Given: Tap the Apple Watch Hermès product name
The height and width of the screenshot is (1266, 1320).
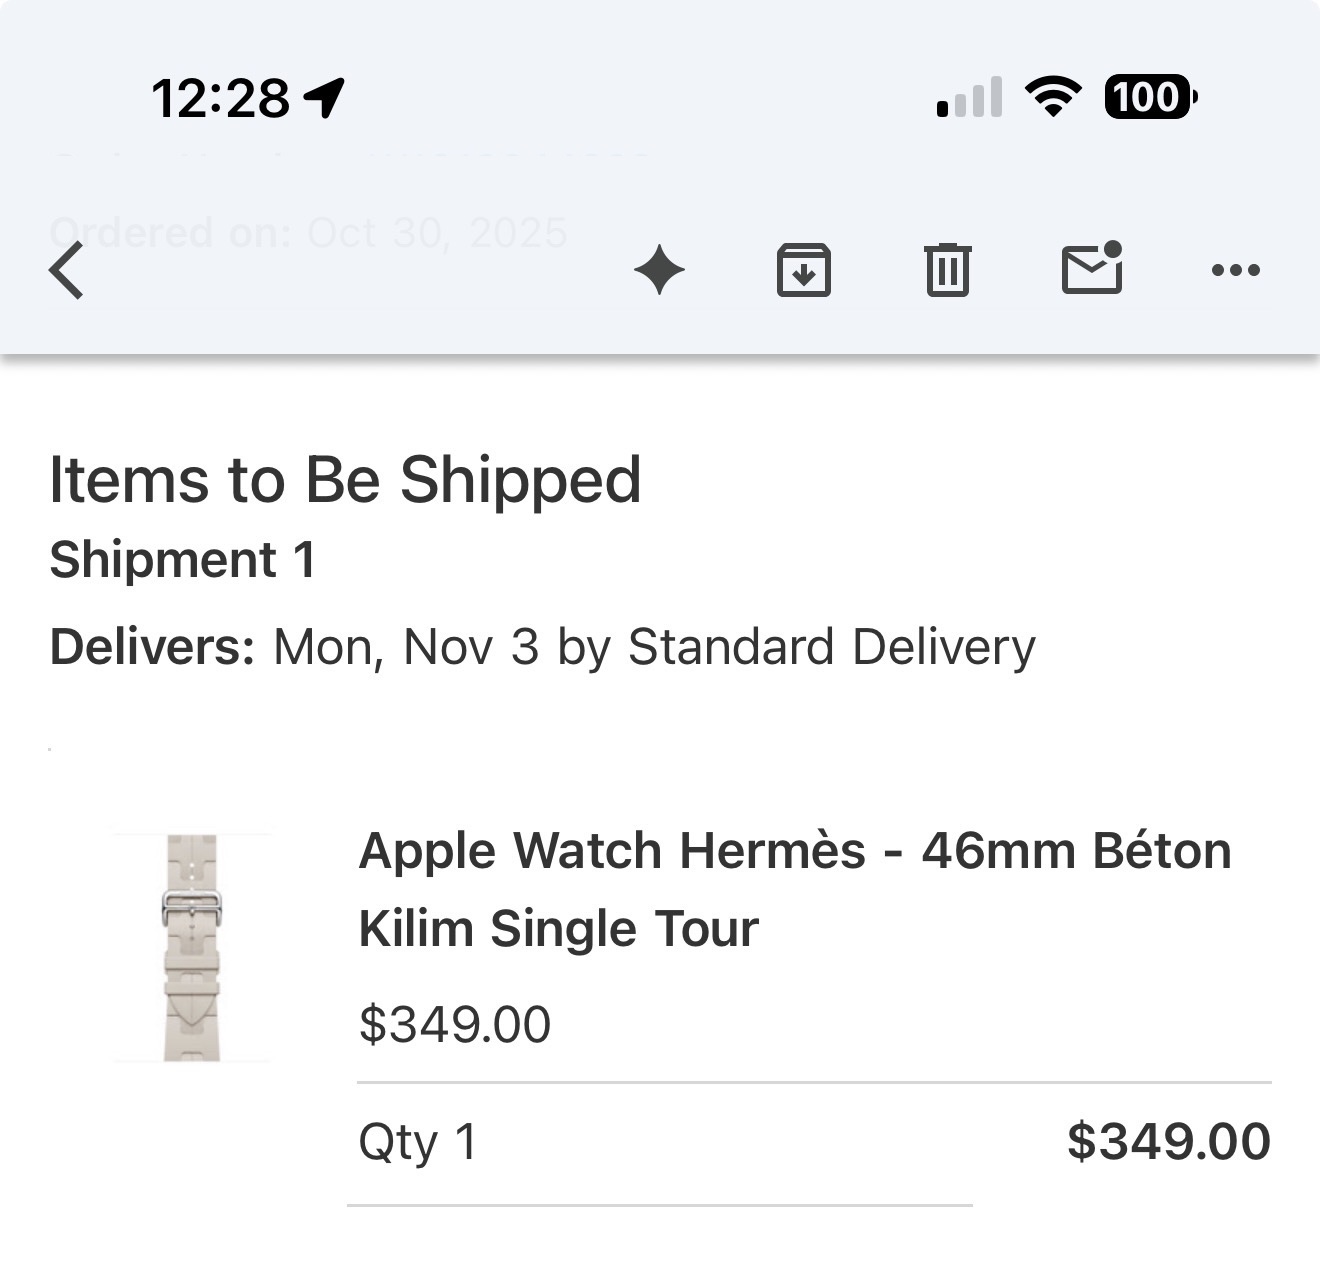Looking at the screenshot, I should pyautogui.click(x=794, y=889).
